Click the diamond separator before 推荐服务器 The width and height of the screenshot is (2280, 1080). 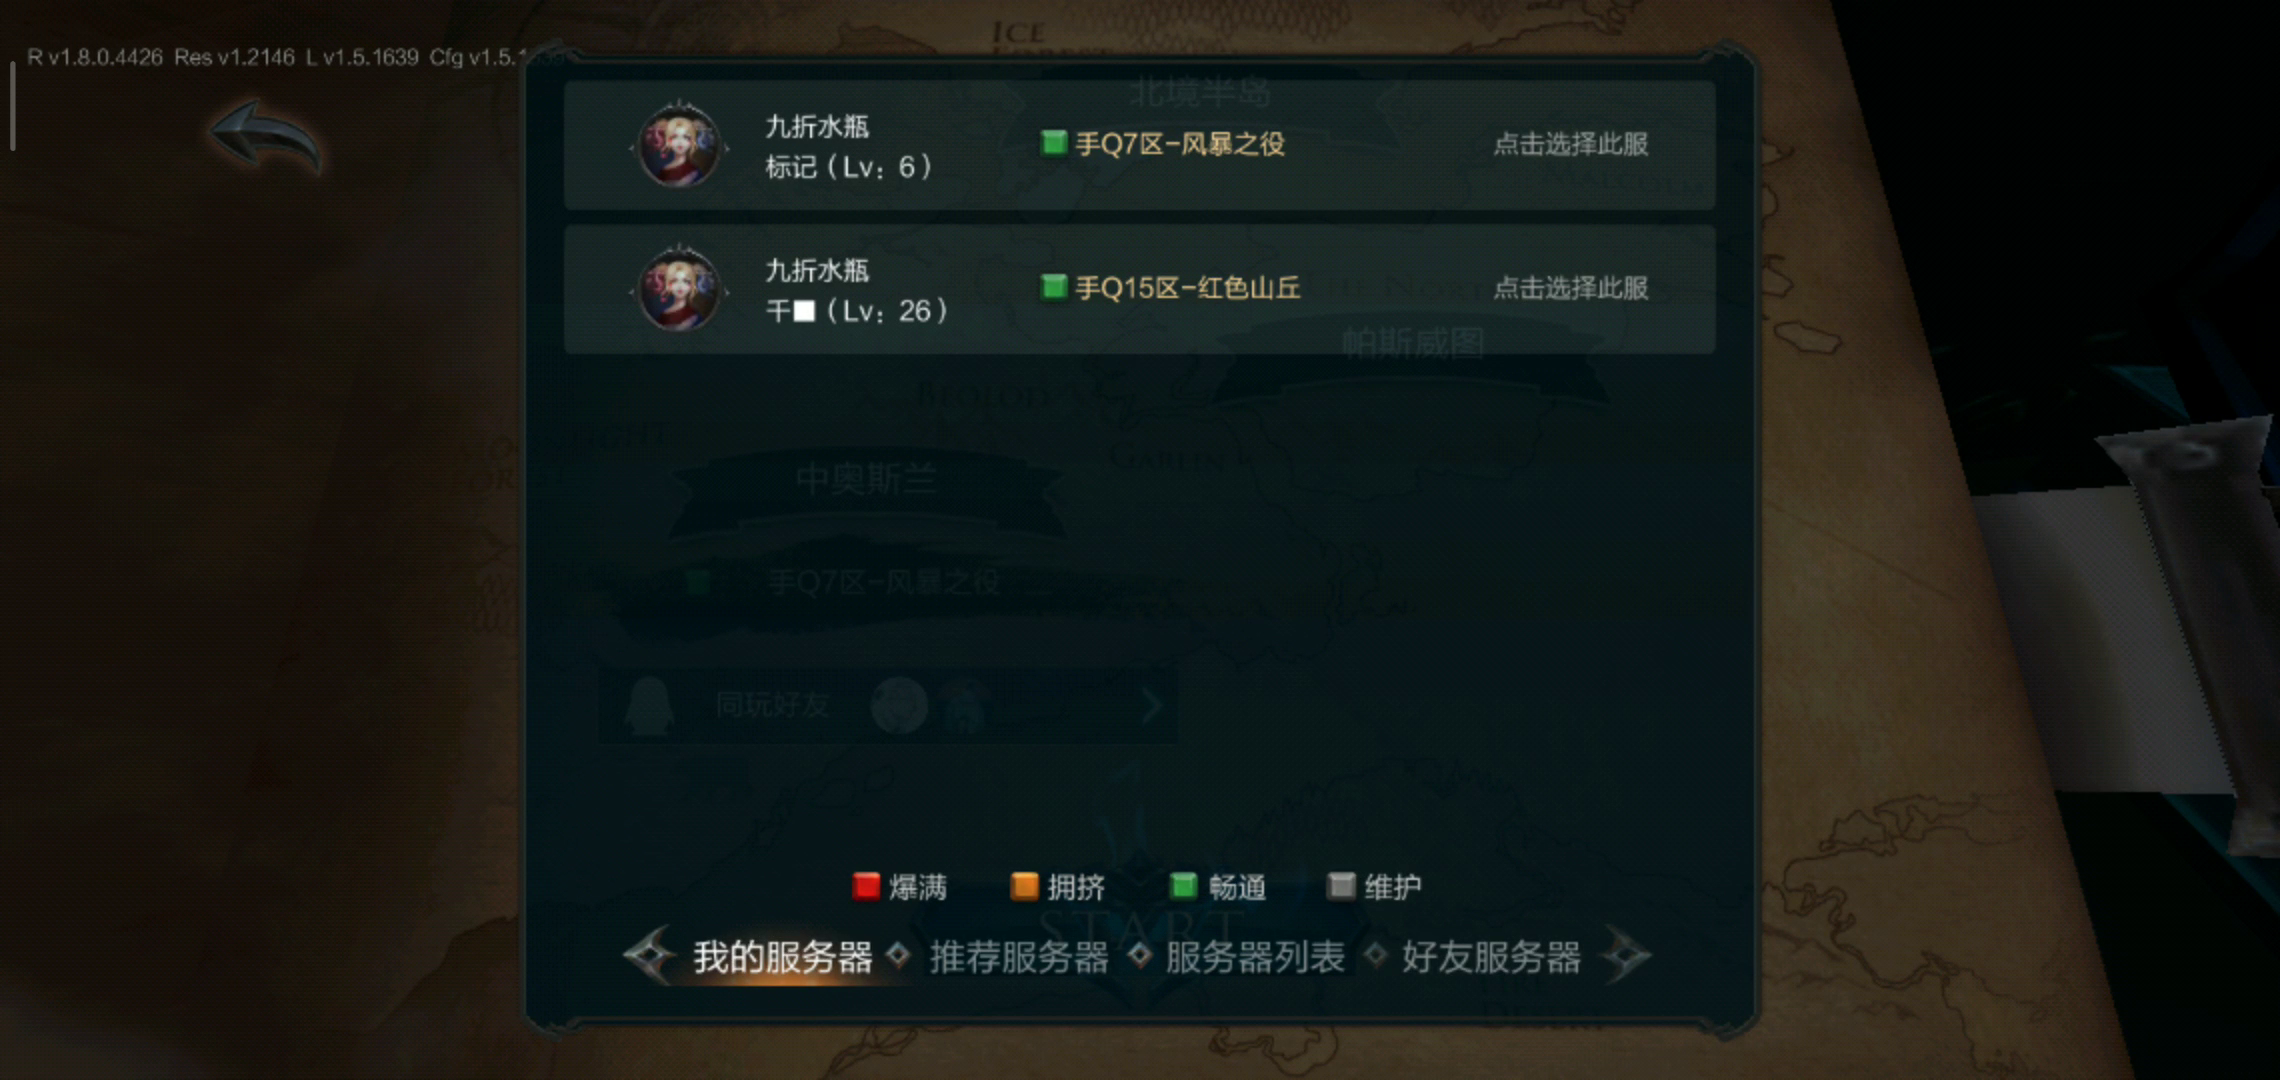coord(898,955)
